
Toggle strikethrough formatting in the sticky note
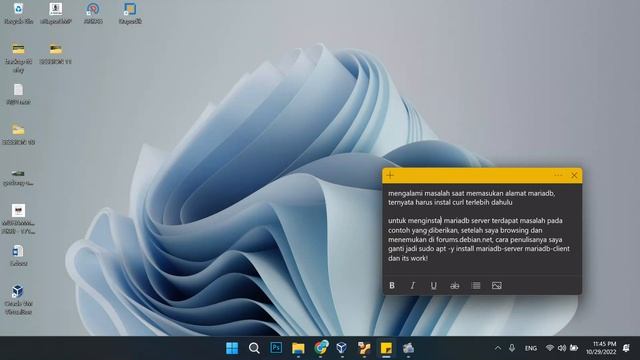454,285
